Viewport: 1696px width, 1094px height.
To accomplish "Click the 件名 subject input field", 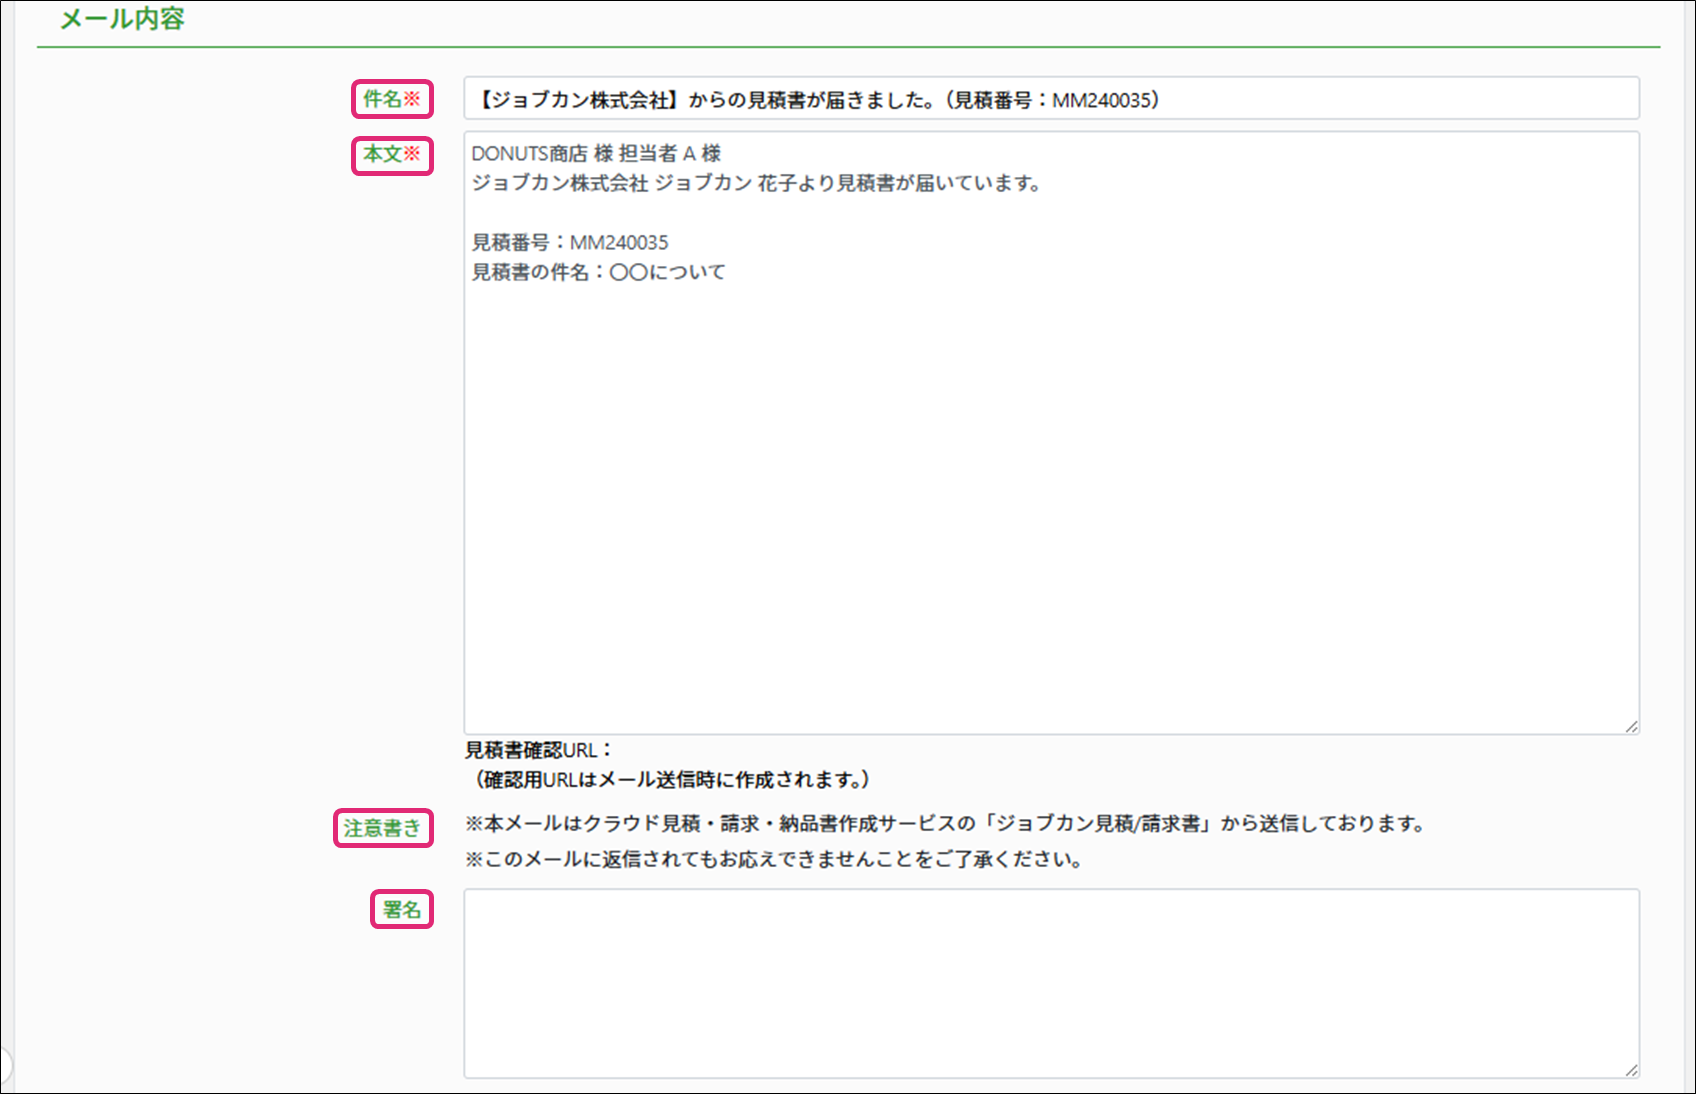I will tap(1050, 99).
